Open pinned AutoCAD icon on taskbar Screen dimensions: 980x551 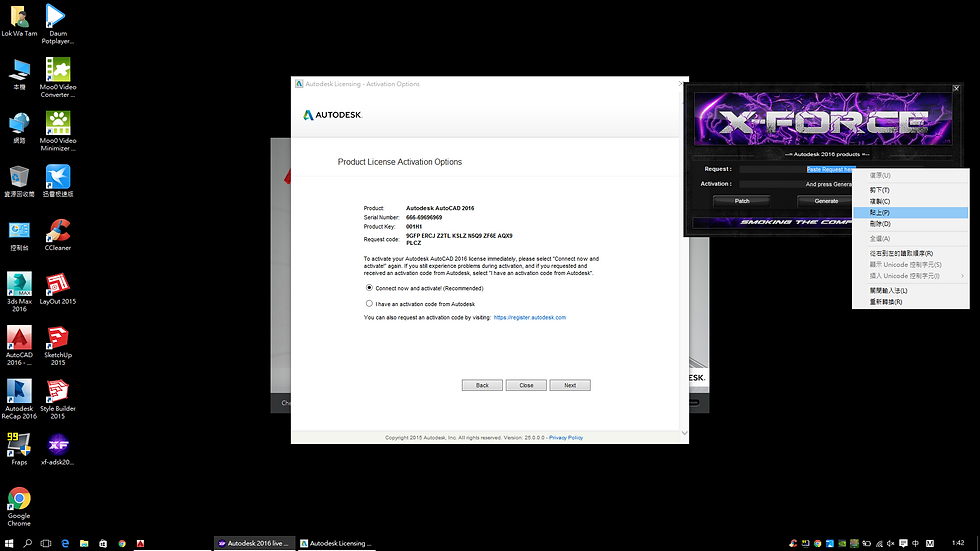[141, 544]
